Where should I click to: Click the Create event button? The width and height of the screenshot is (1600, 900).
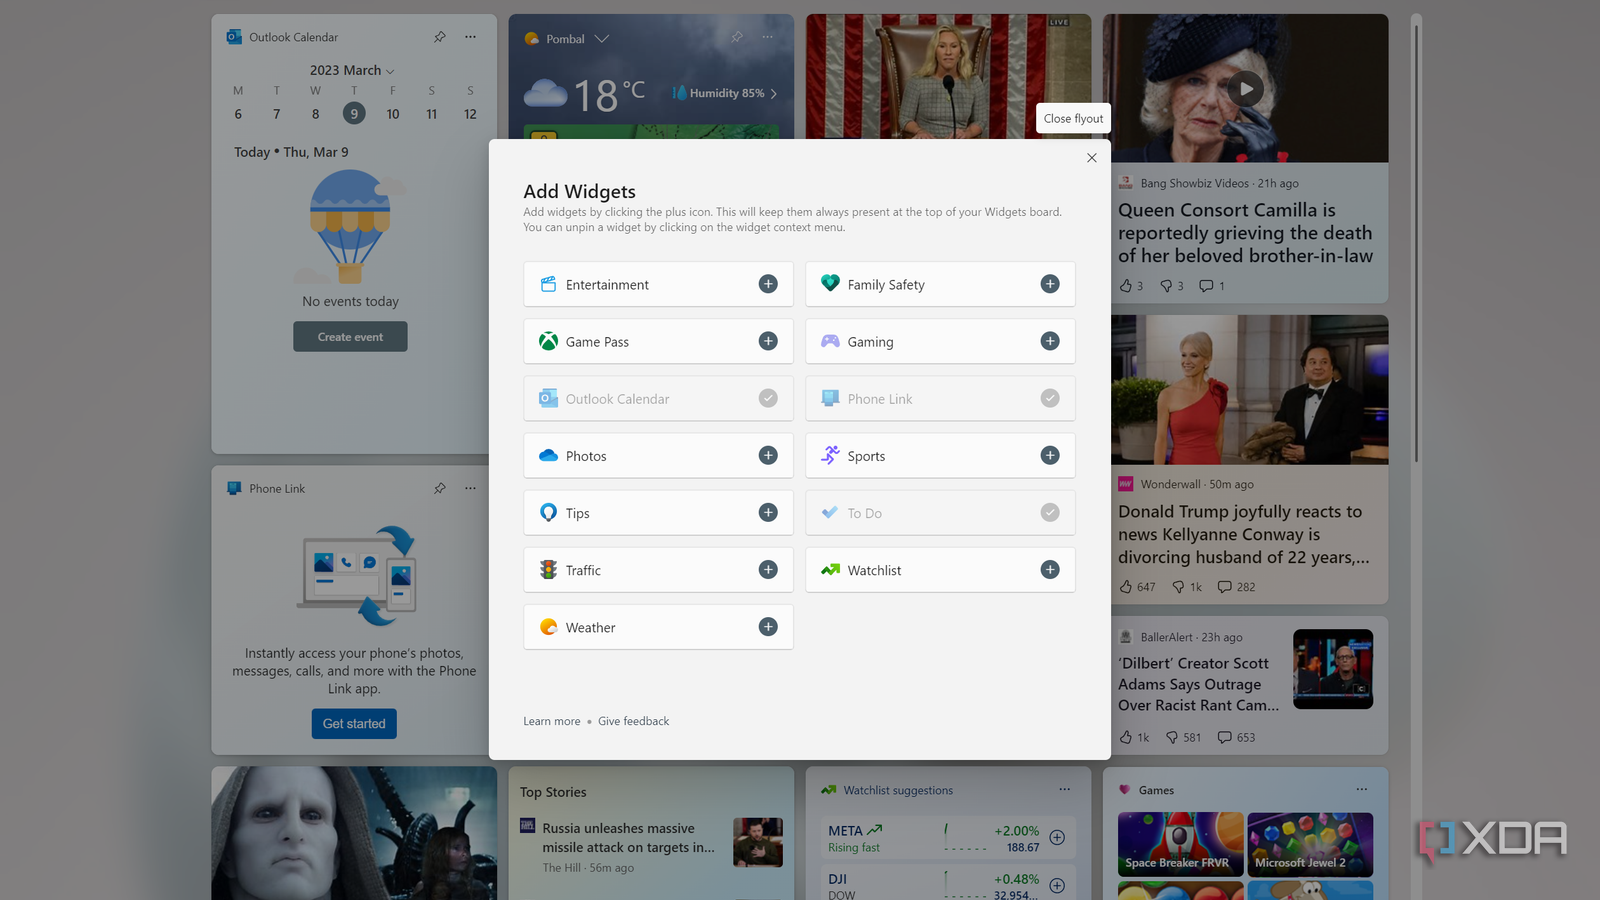pyautogui.click(x=350, y=337)
